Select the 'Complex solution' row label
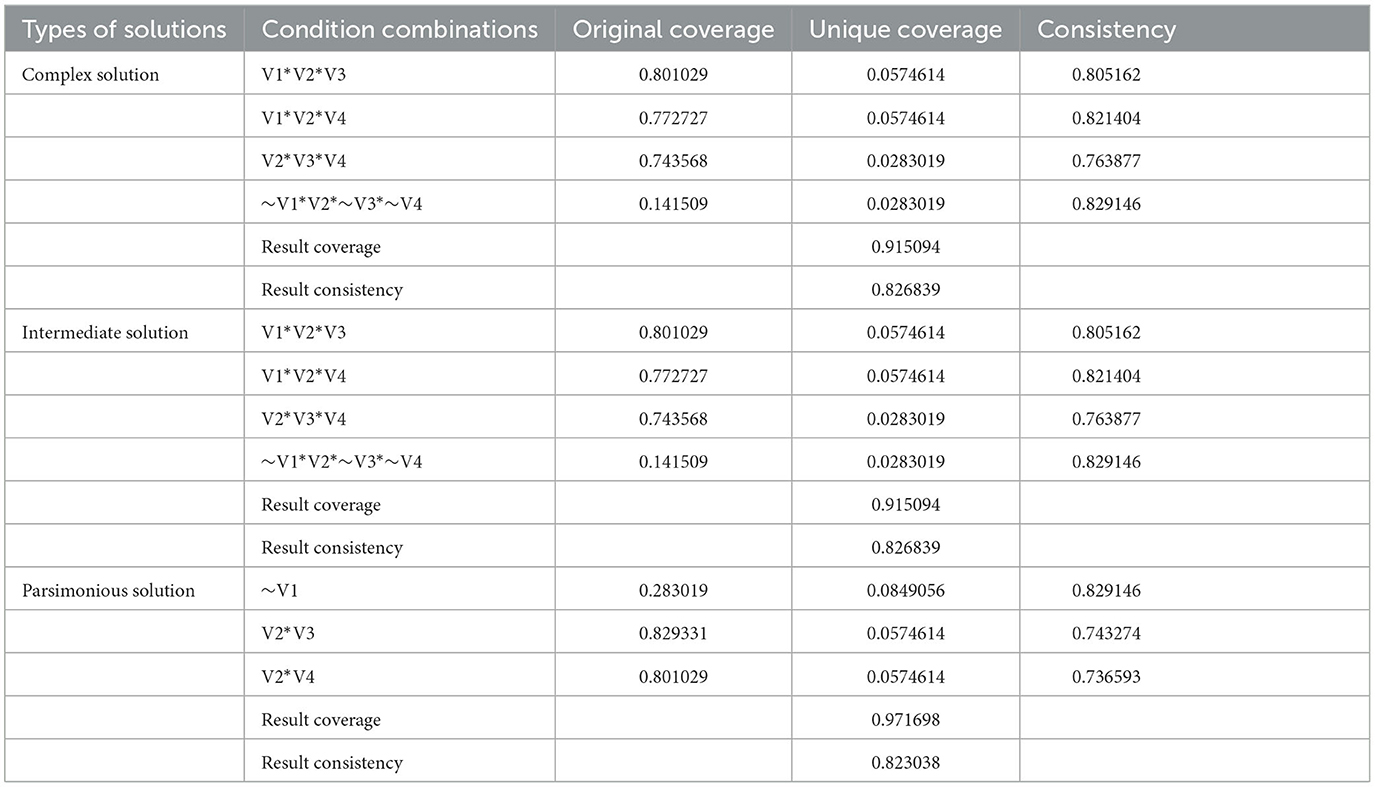 [90, 75]
